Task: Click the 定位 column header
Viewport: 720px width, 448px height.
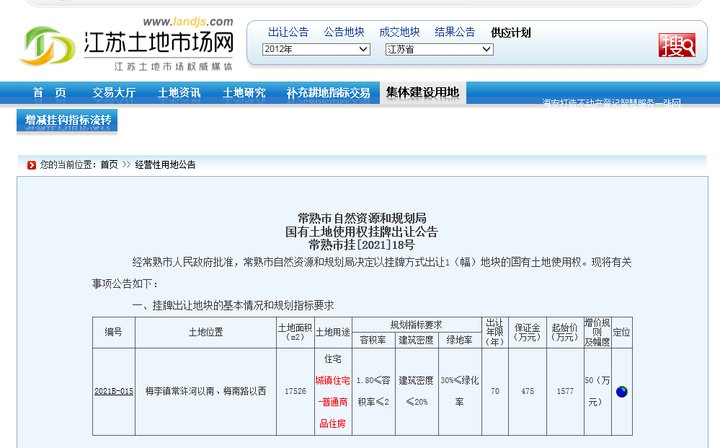Action: [621, 332]
